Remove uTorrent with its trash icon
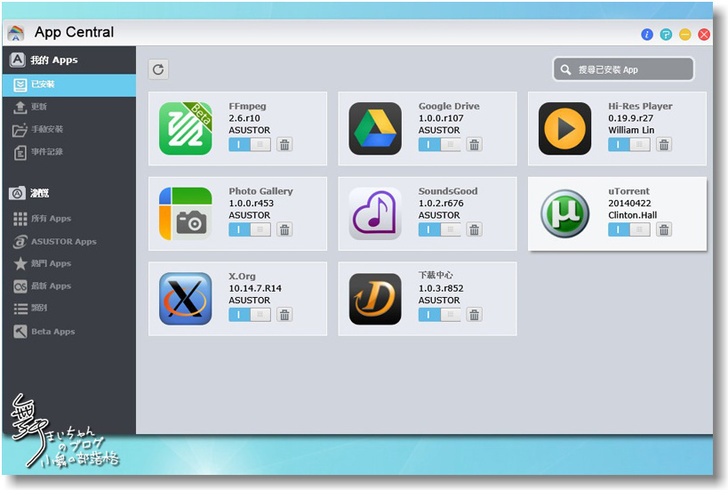Image resolution: width=728 pixels, height=490 pixels. [664, 229]
